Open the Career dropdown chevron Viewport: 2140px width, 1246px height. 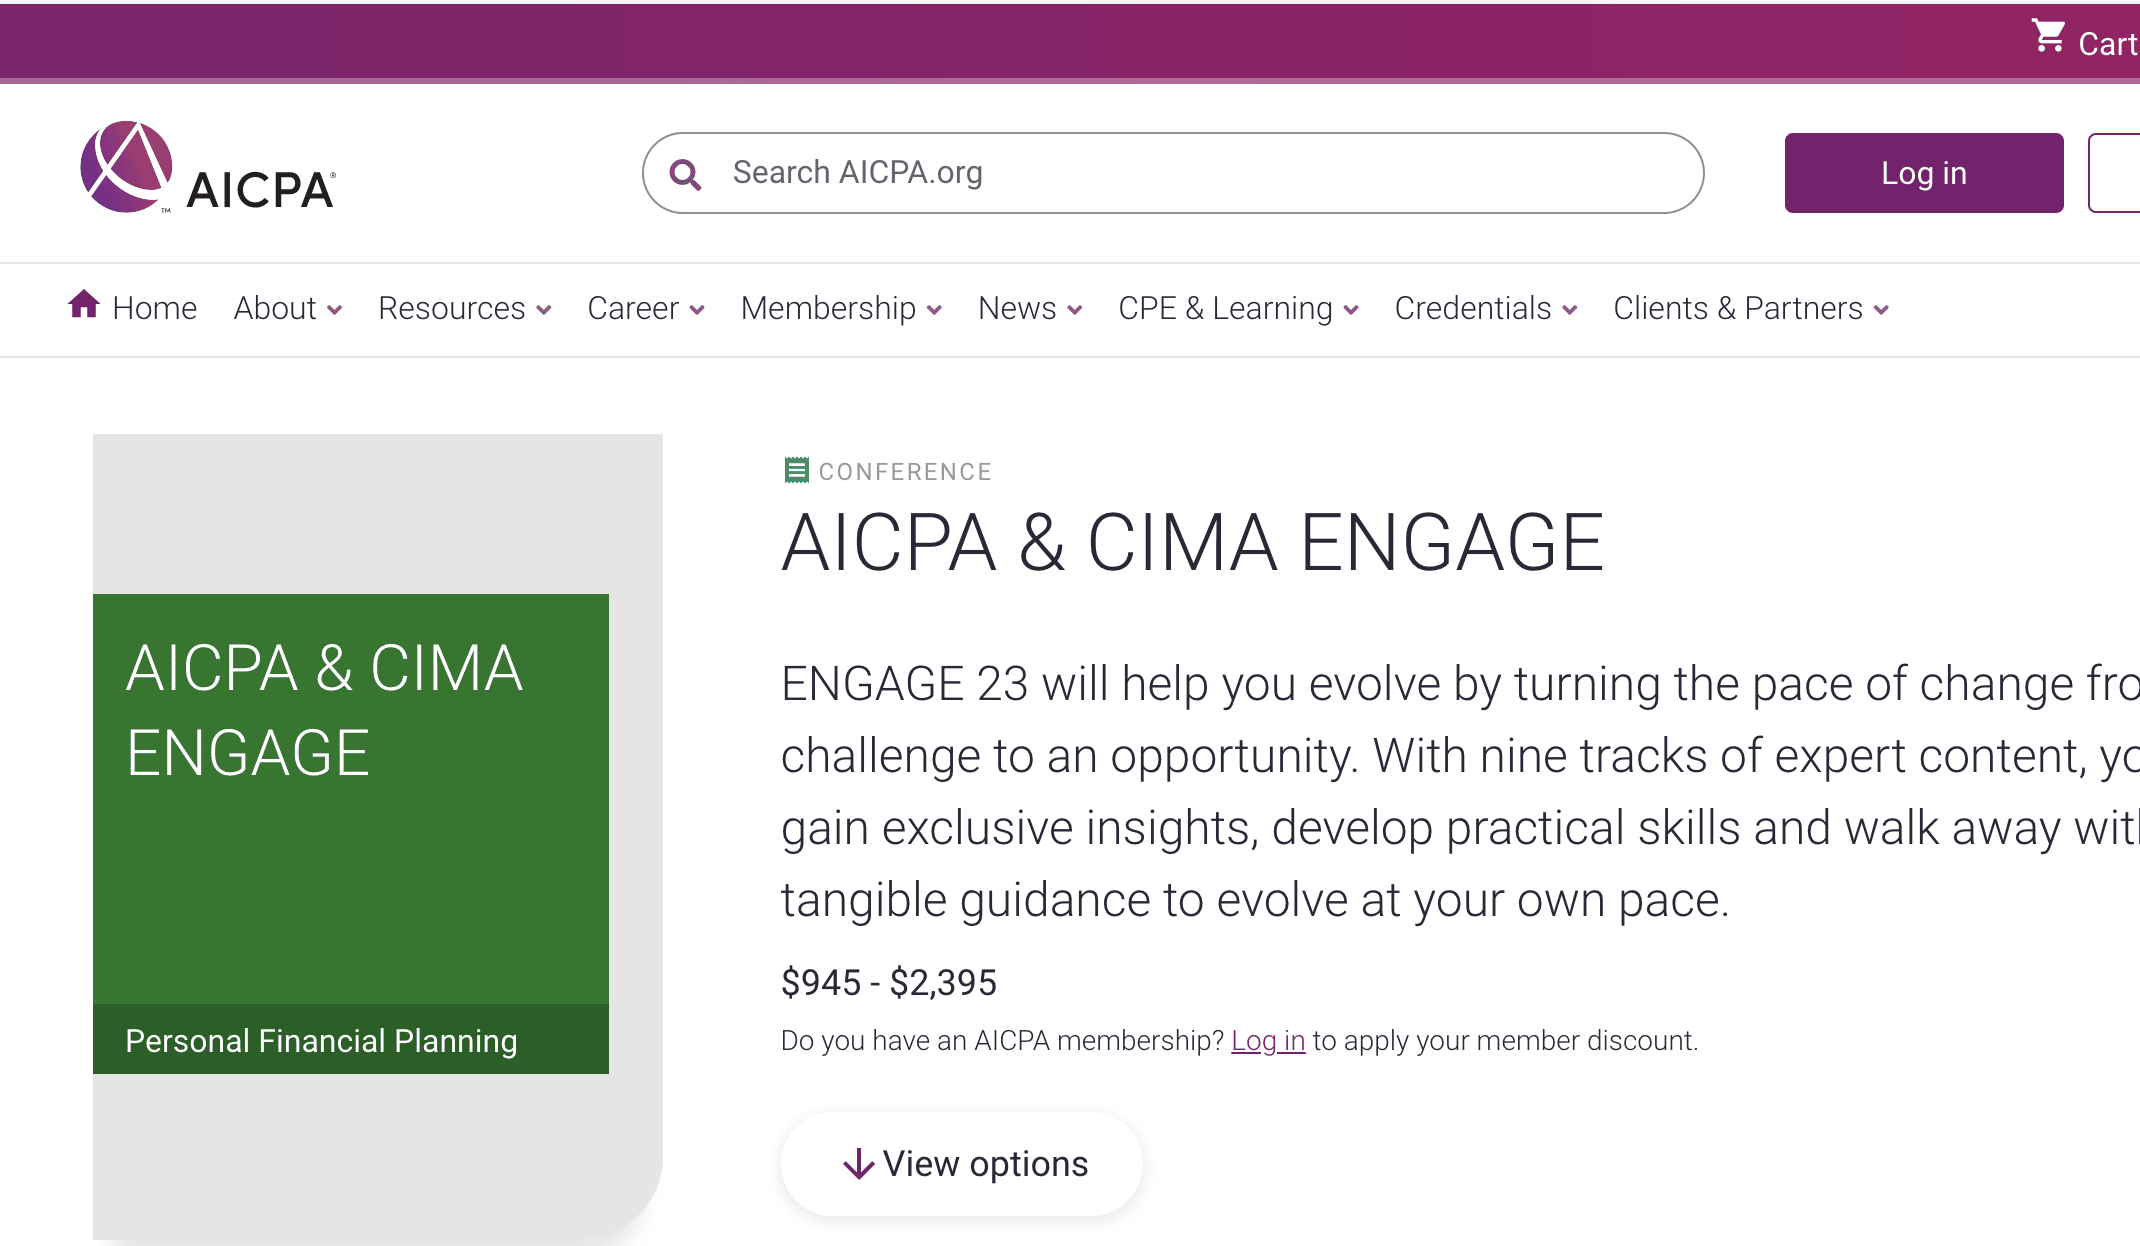tap(697, 310)
